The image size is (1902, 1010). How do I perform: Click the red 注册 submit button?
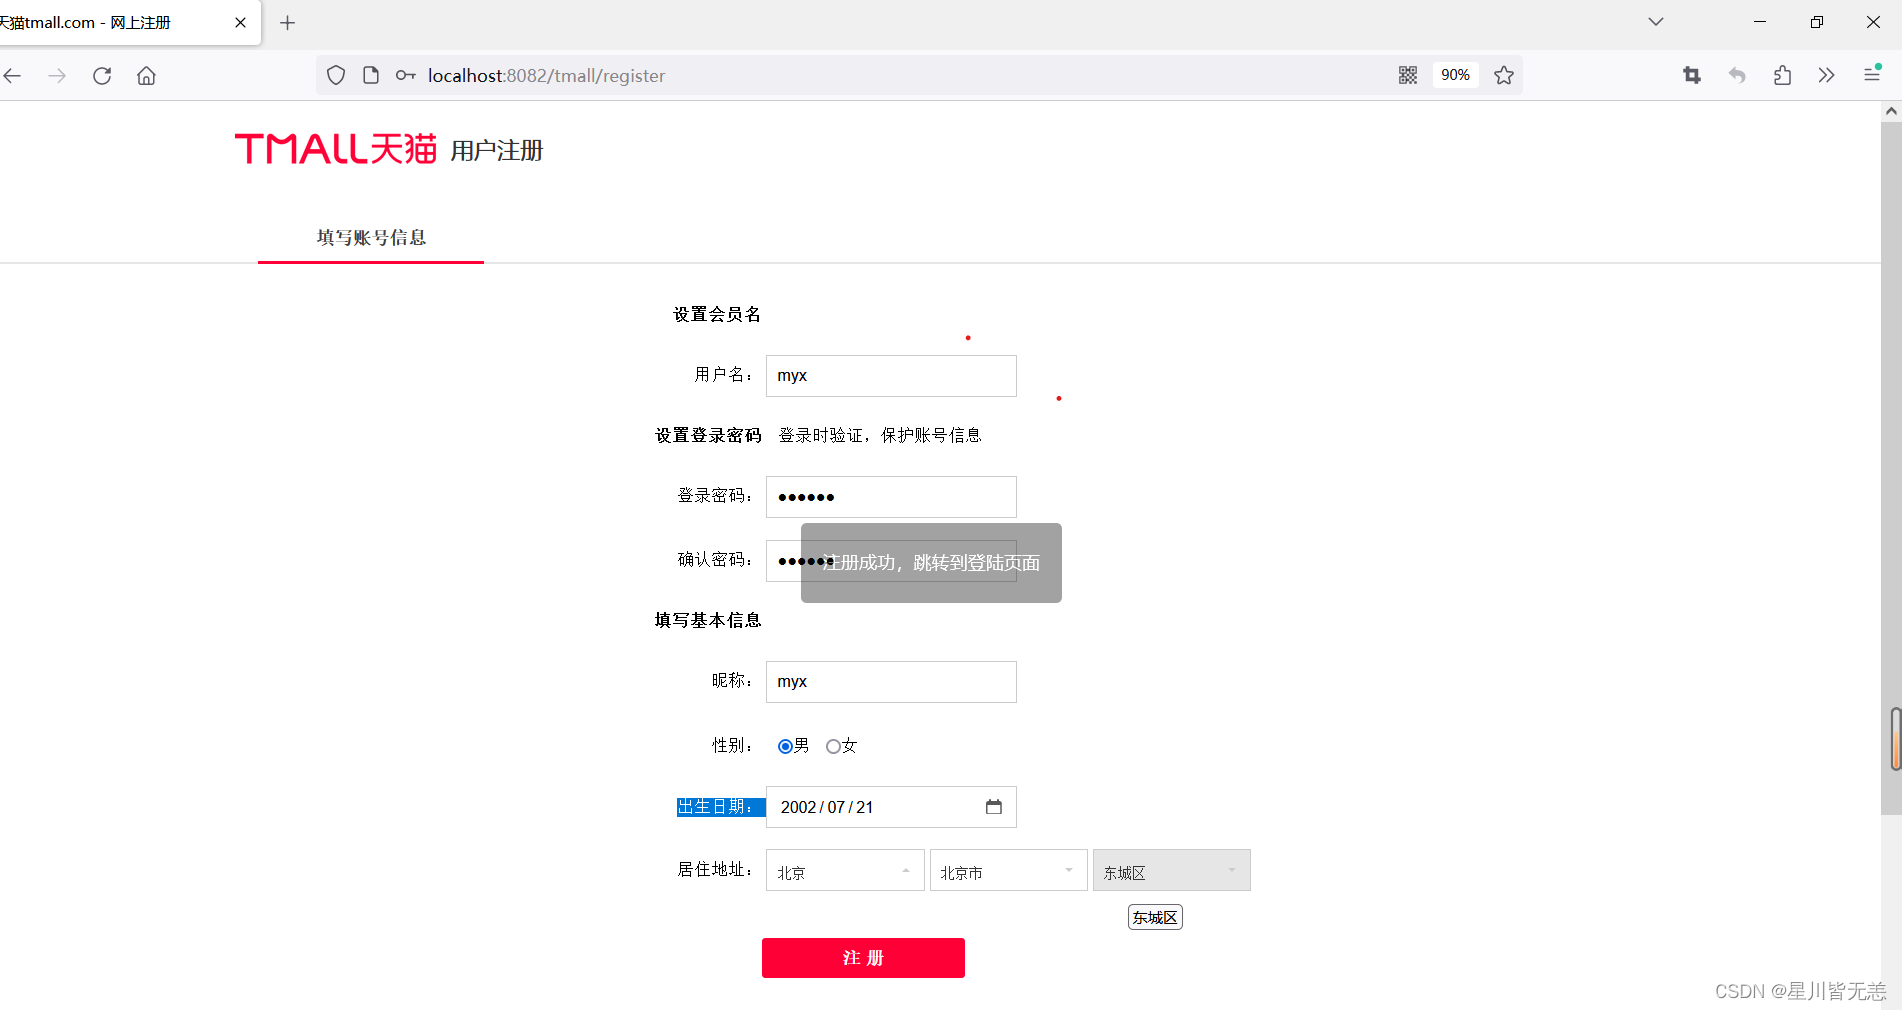[x=863, y=958]
